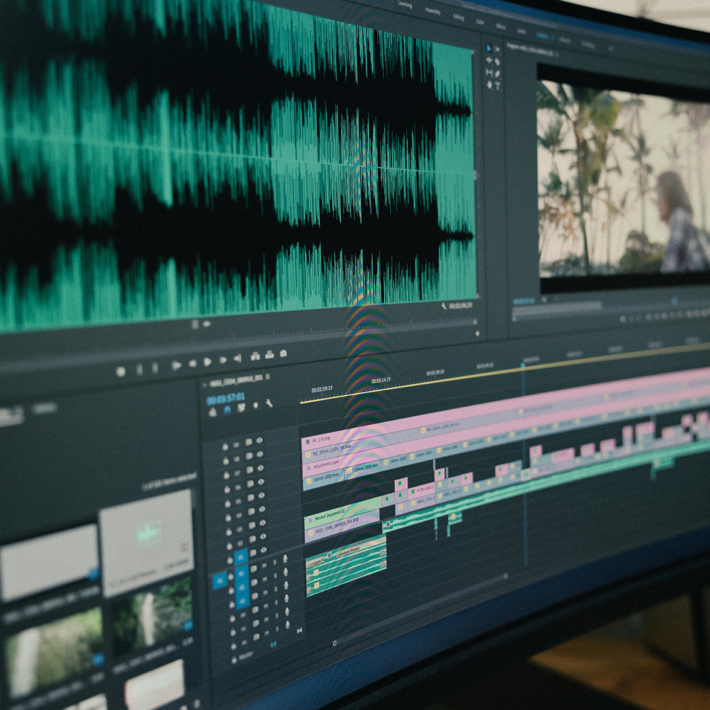Toggle A1 source patch blue box

220,580
